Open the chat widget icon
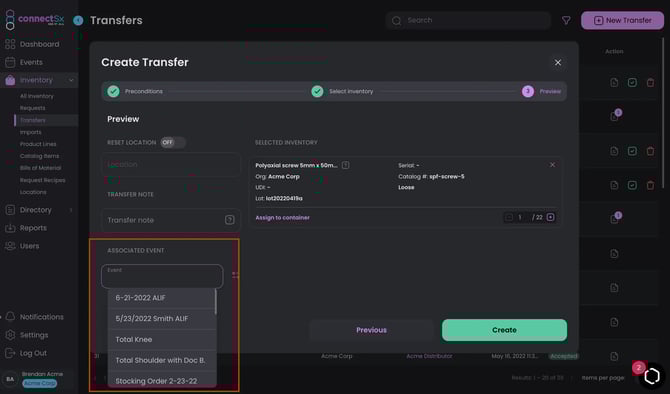Image resolution: width=670 pixels, height=394 pixels. pos(652,376)
